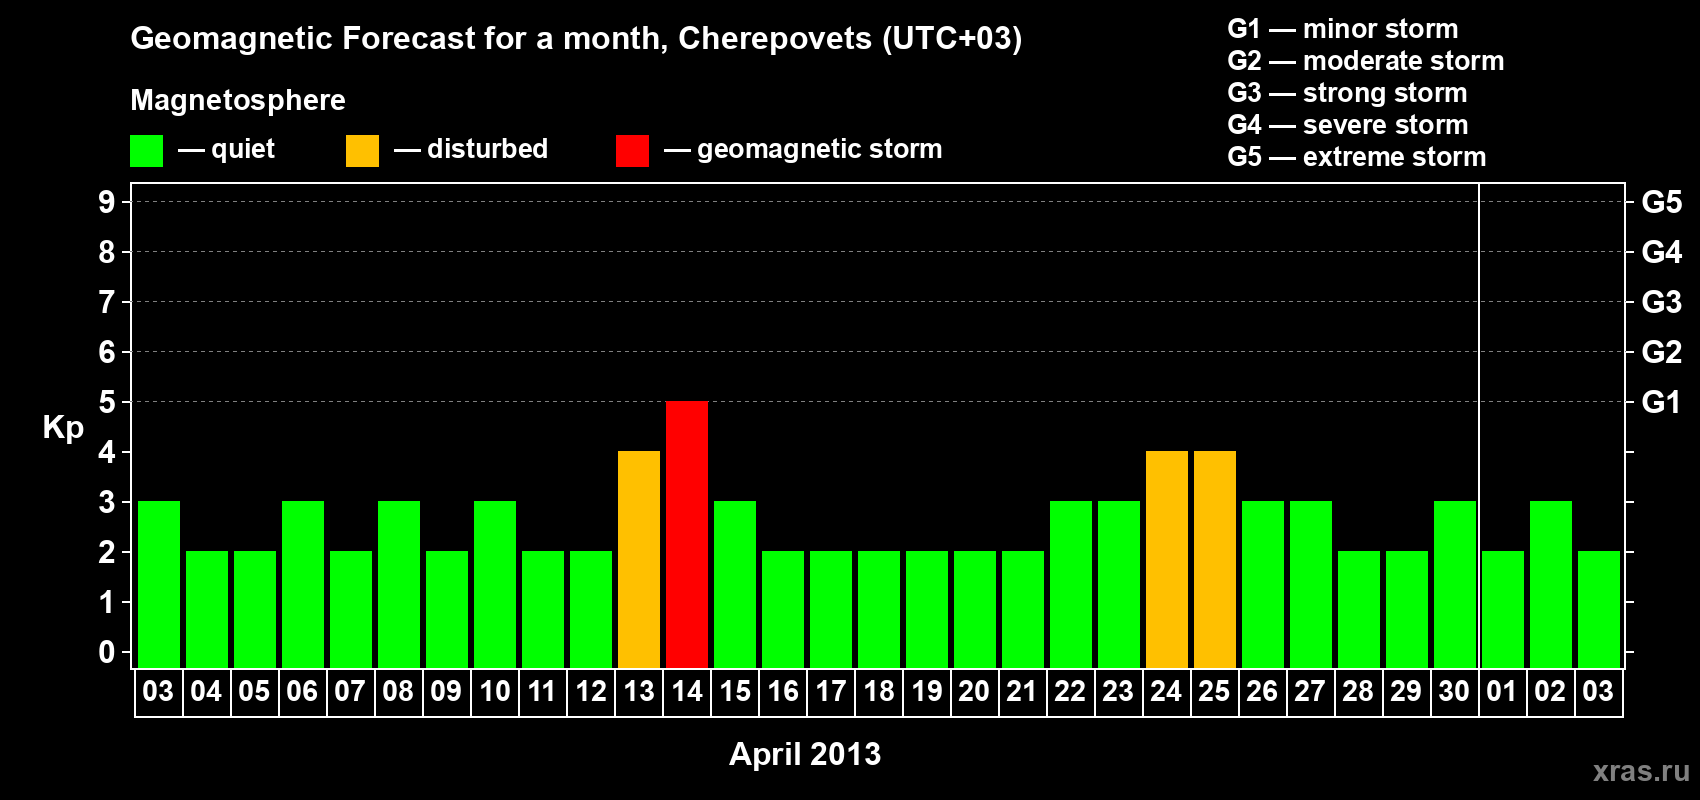Click the date label 17

pyautogui.click(x=831, y=691)
